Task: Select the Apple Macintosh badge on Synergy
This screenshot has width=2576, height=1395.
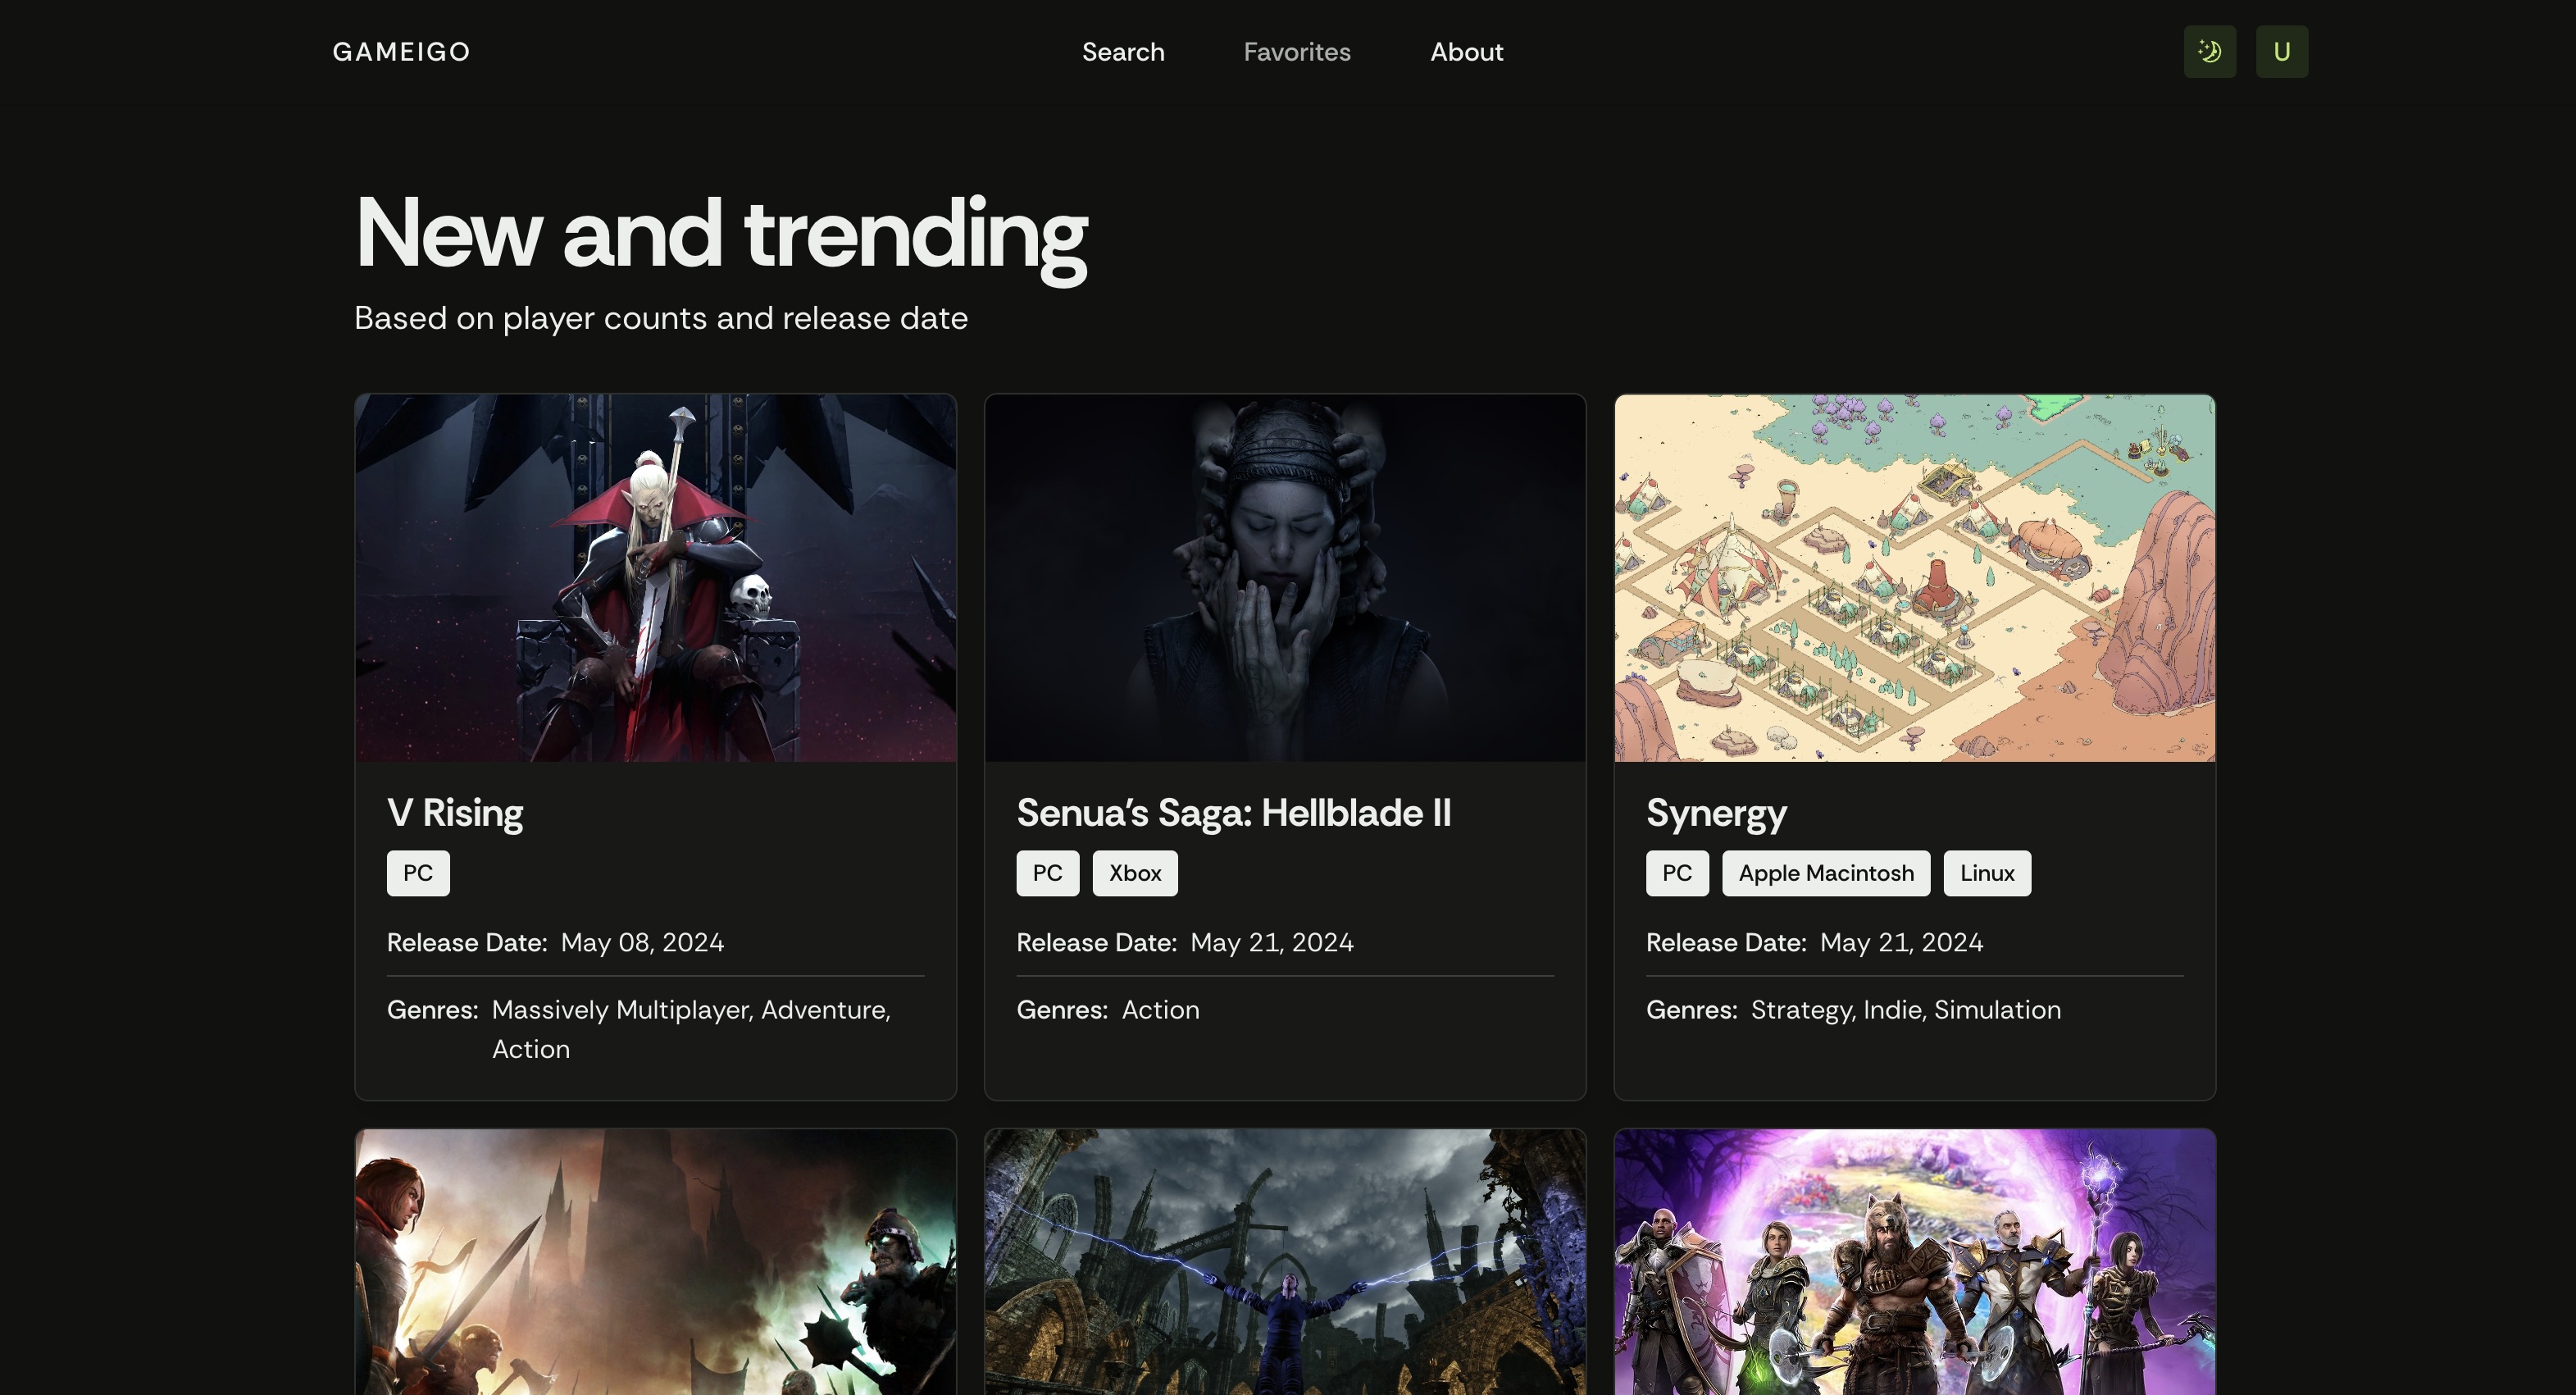Action: pos(1825,872)
